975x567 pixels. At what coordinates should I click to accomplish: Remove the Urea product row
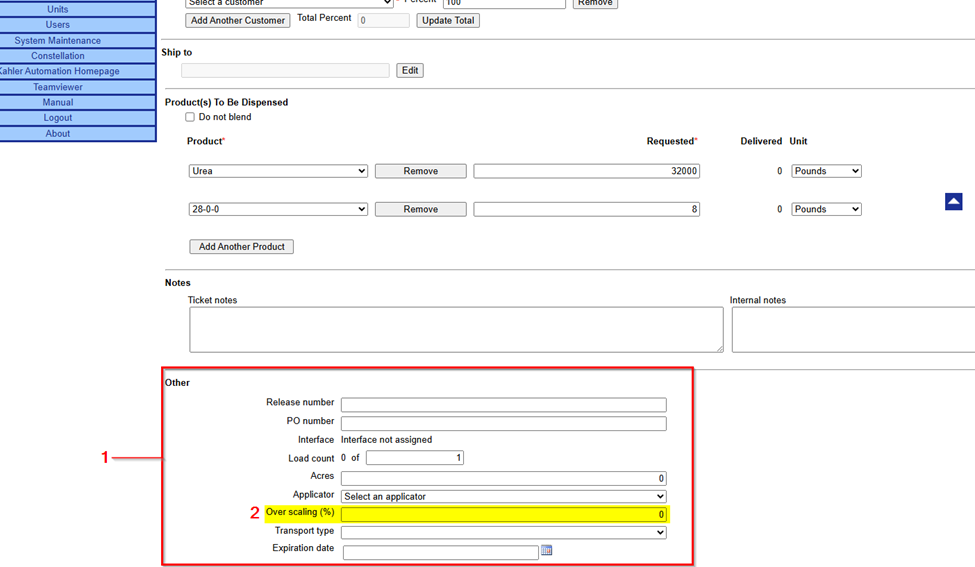tap(420, 171)
